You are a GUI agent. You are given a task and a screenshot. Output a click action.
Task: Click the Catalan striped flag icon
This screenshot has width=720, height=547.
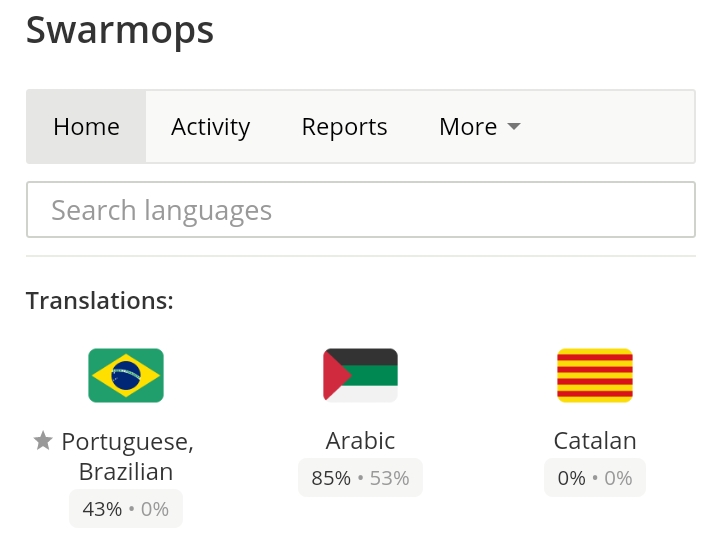[595, 375]
